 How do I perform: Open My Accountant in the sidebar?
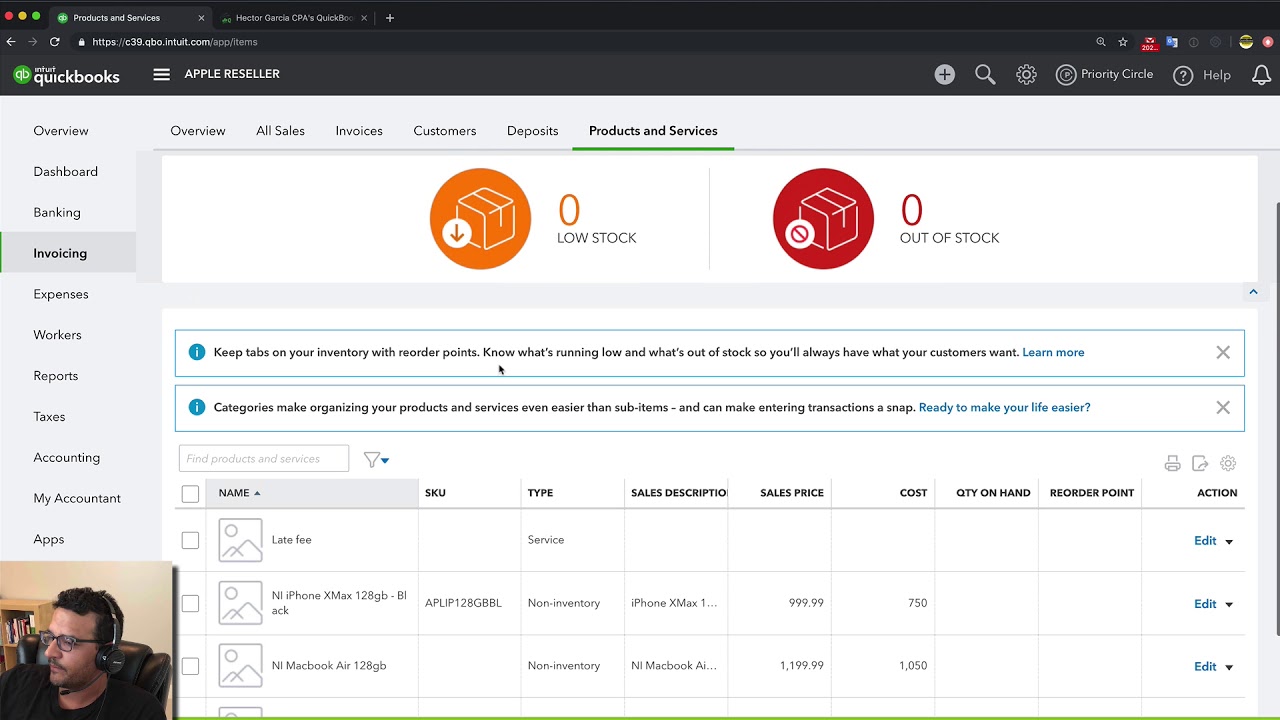pos(77,499)
